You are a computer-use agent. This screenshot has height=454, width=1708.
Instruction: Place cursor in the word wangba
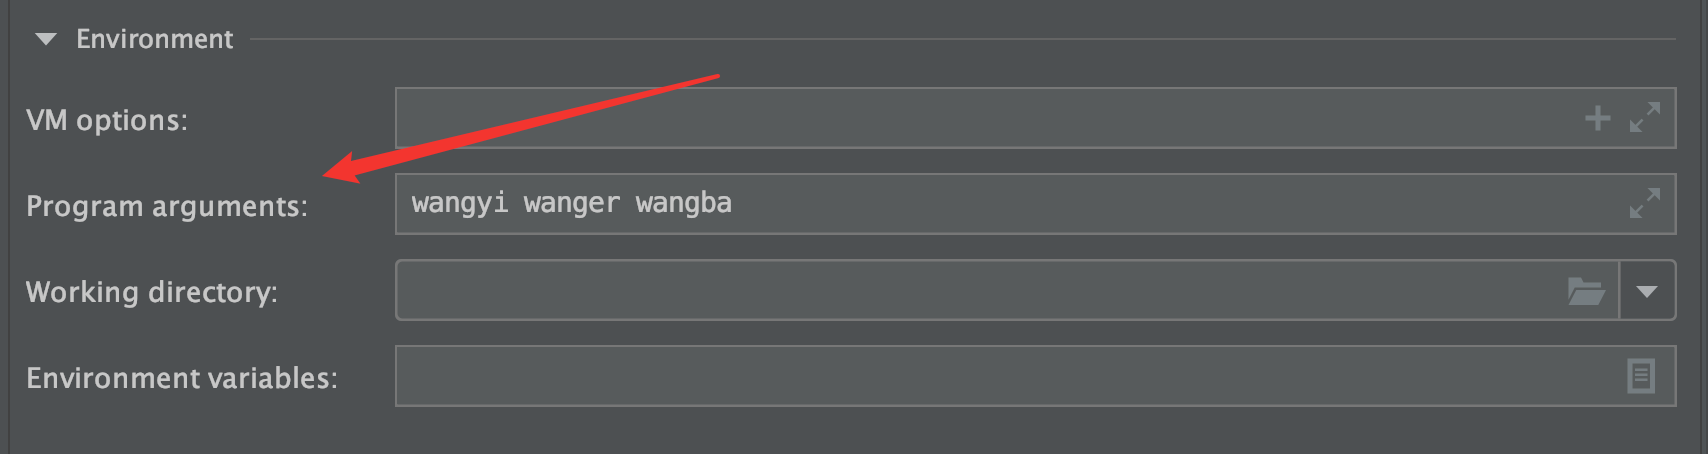point(683,204)
